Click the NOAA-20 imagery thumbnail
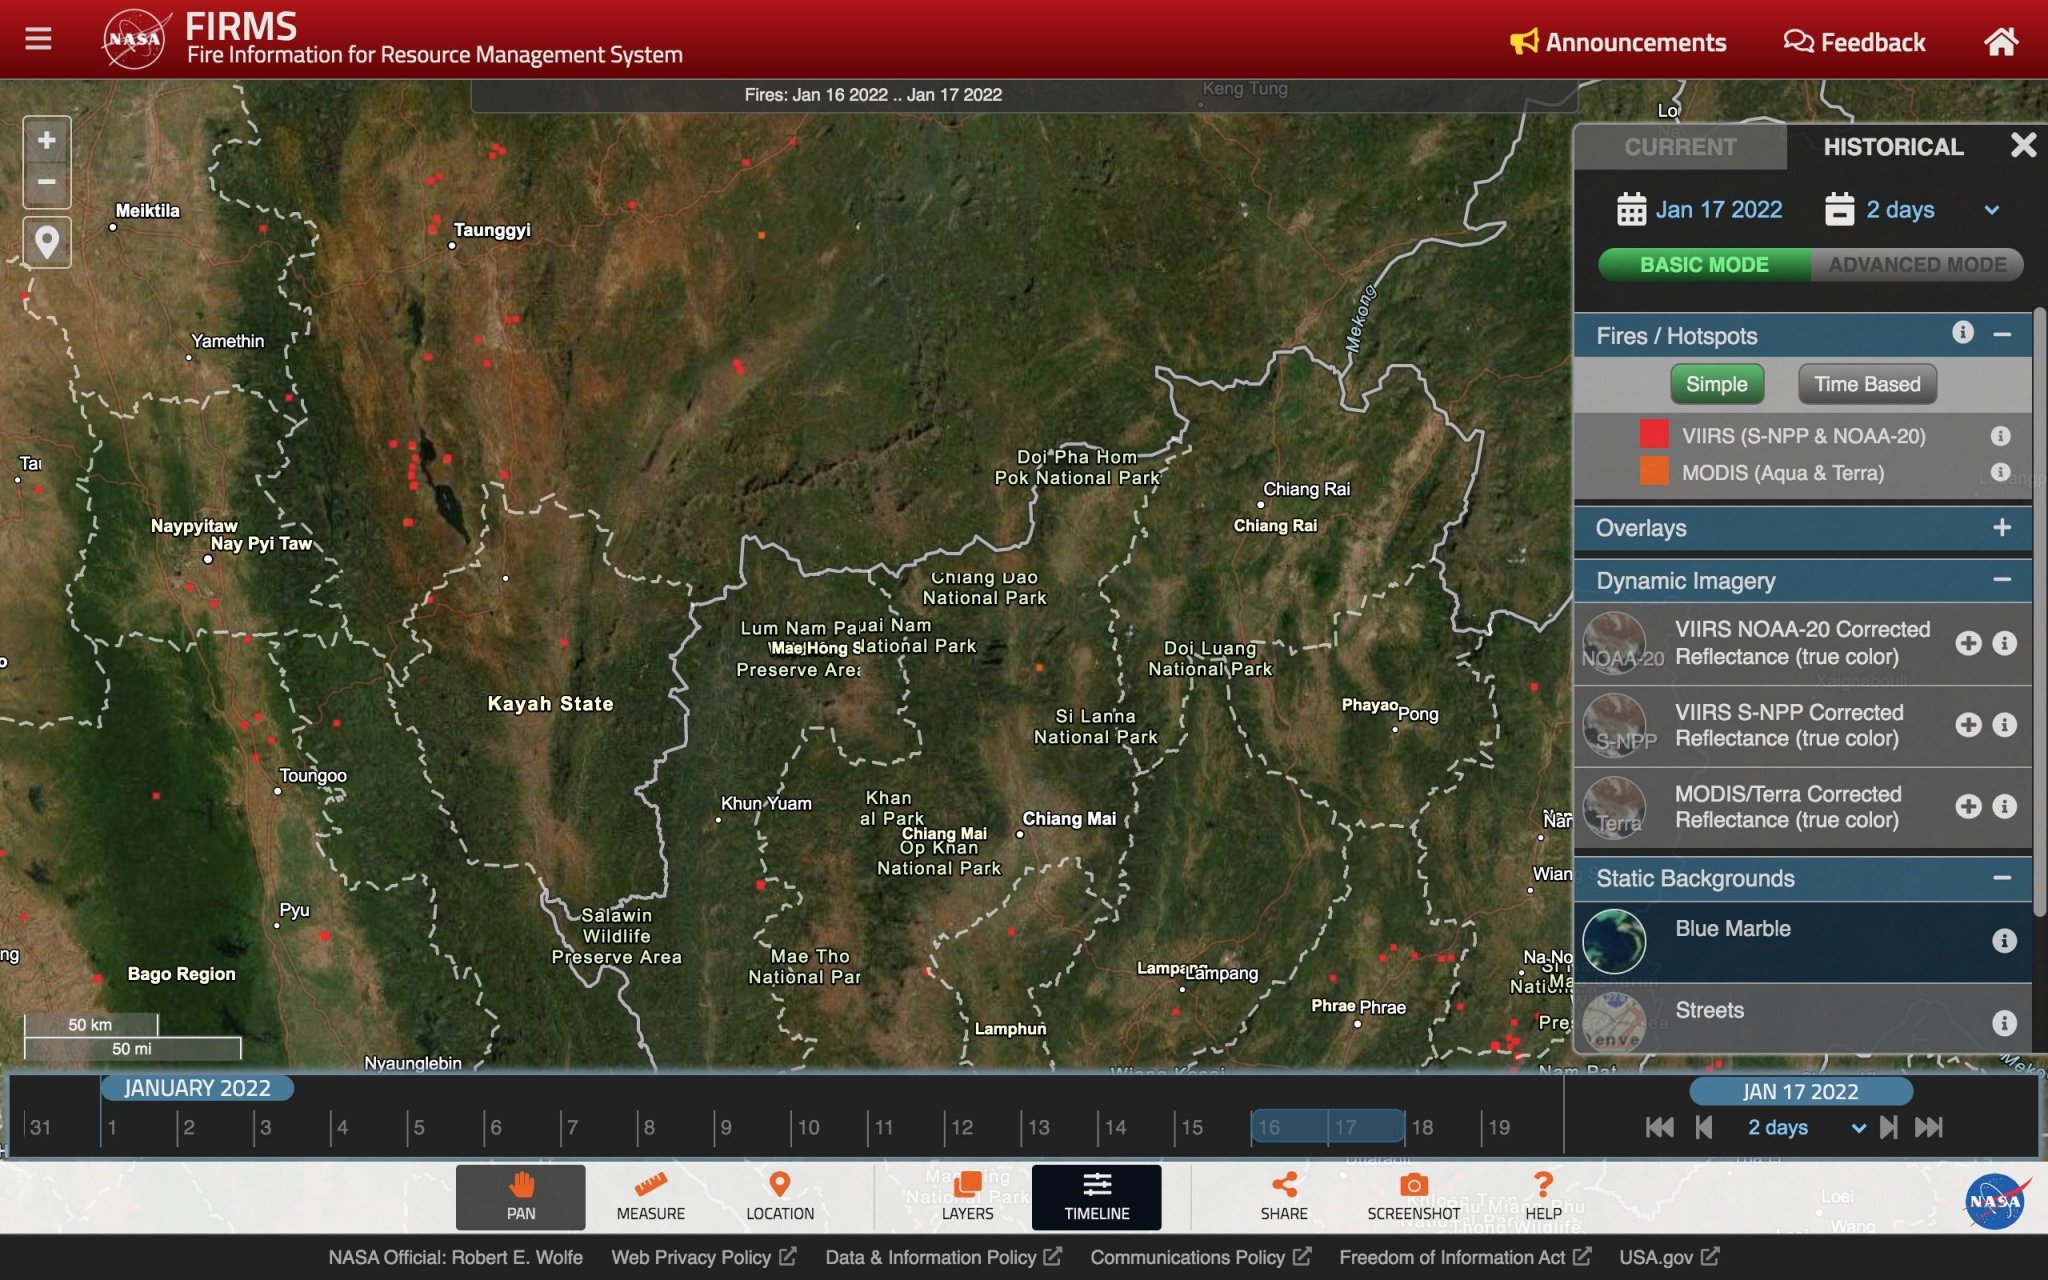This screenshot has width=2048, height=1280. coord(1614,643)
